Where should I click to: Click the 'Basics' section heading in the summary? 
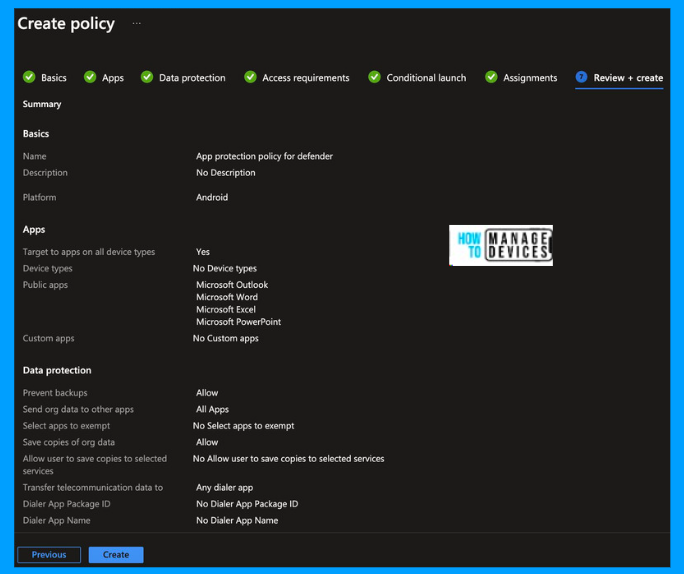(x=36, y=134)
